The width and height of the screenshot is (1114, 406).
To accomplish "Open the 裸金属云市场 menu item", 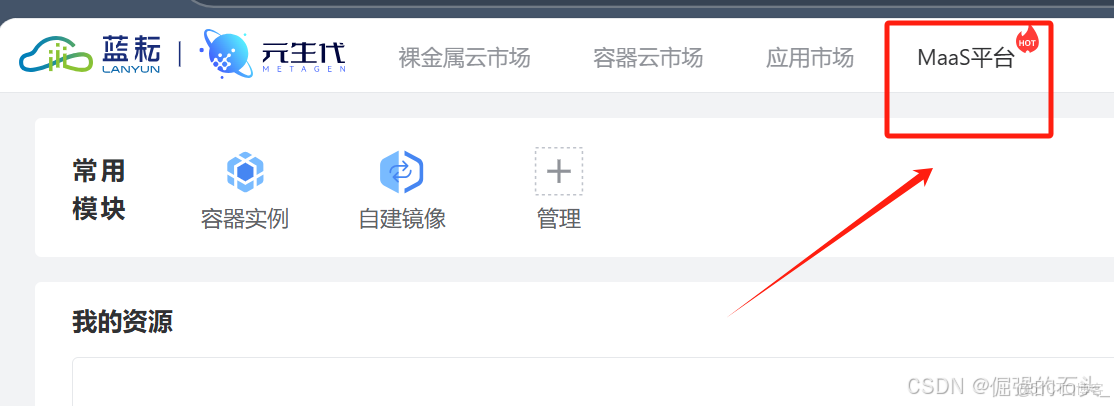I will (x=465, y=58).
